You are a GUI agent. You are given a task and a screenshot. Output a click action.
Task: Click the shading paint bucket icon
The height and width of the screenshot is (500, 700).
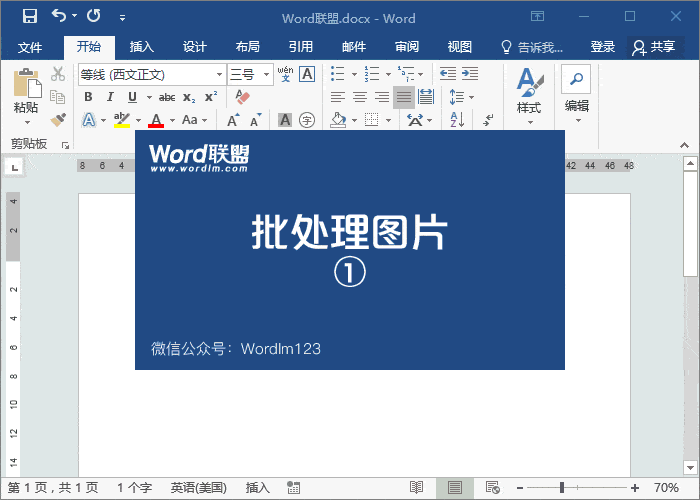pos(338,120)
